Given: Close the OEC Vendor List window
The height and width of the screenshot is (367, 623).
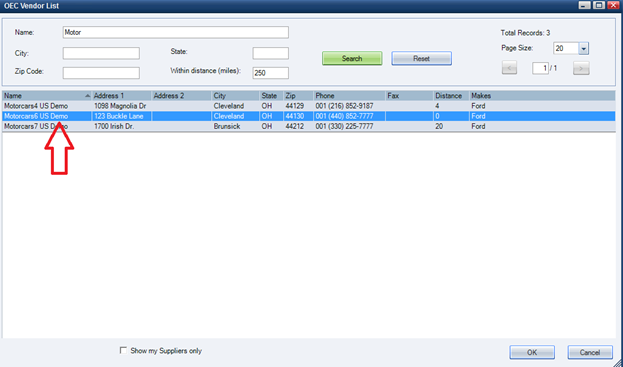Looking at the screenshot, I should (613, 5).
